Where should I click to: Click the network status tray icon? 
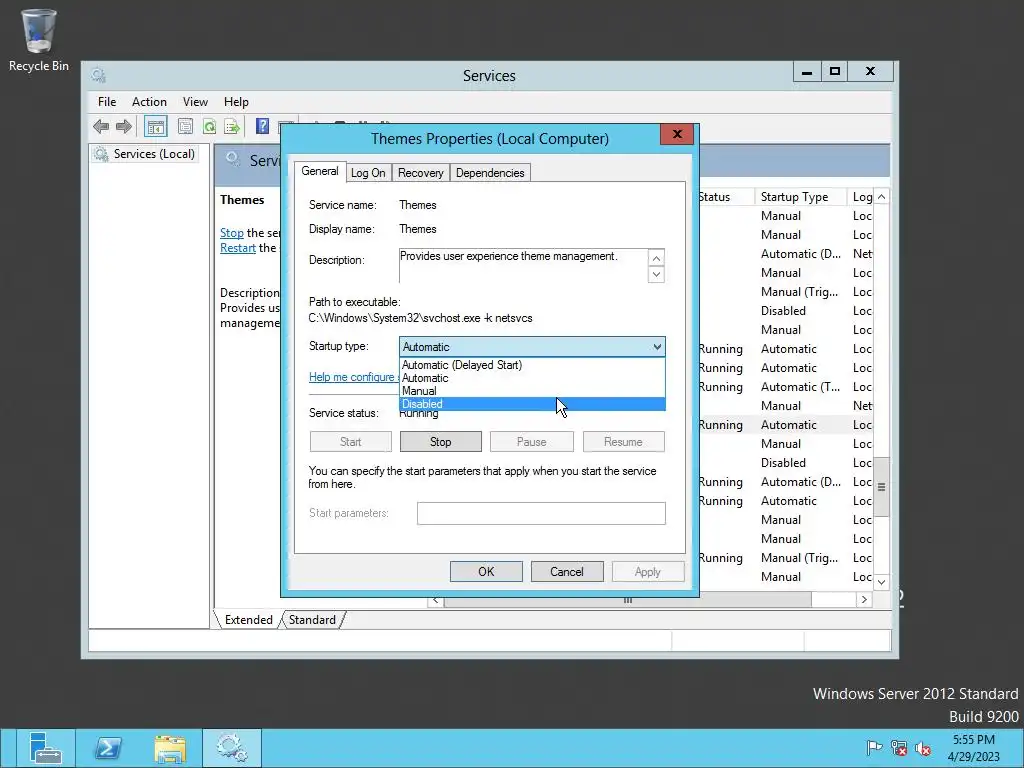click(899, 748)
